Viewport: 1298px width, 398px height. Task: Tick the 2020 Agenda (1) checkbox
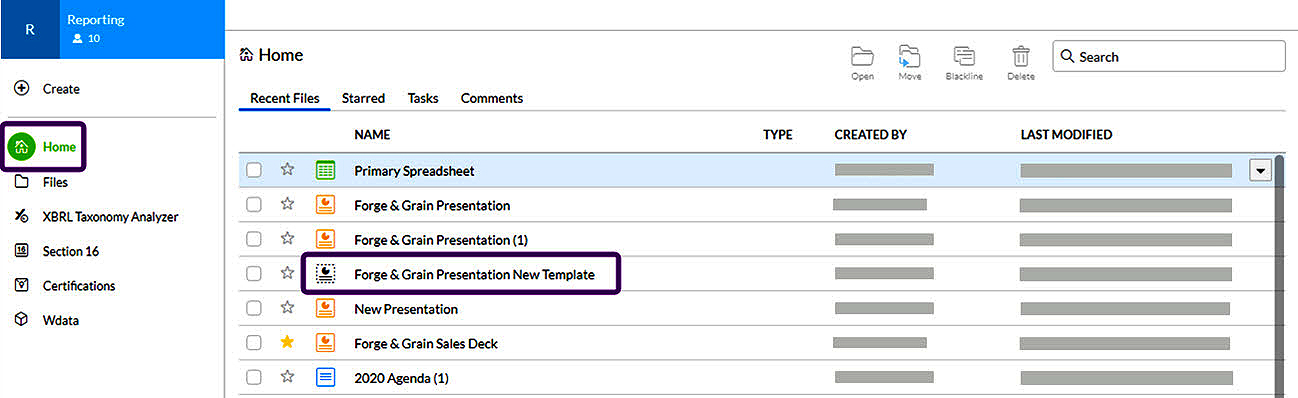tap(254, 378)
